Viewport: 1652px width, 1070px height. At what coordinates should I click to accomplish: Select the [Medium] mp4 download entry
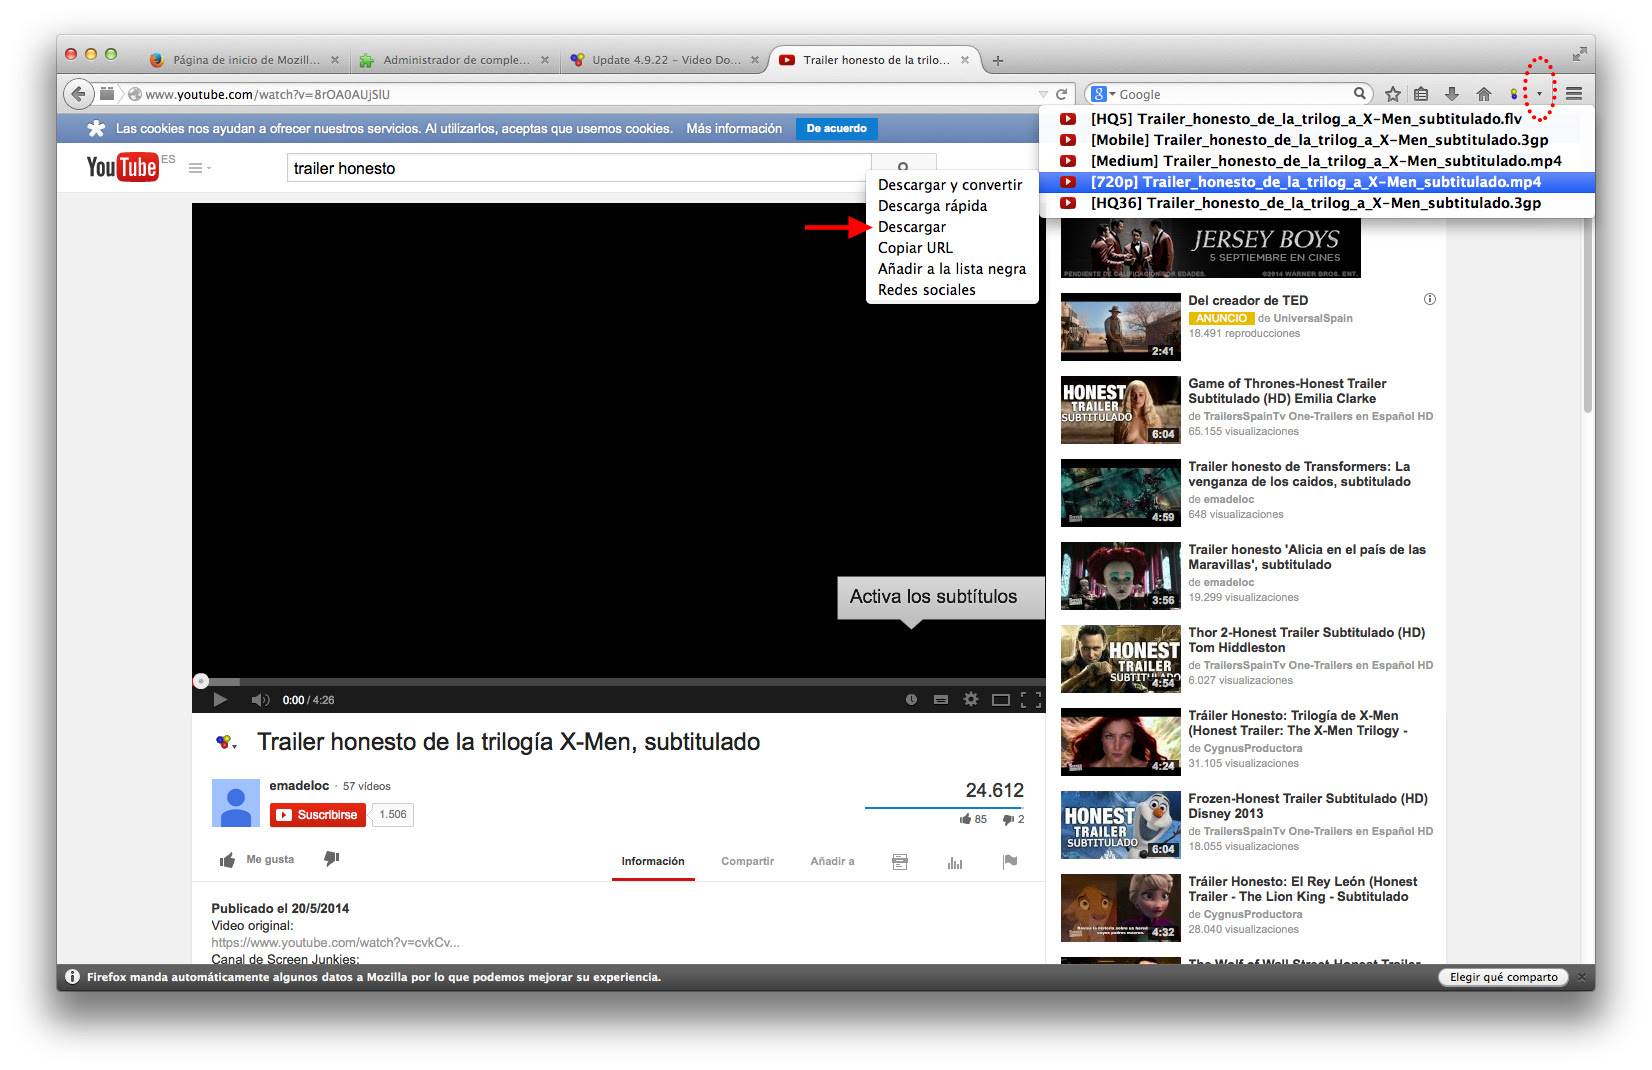[x=1316, y=161]
